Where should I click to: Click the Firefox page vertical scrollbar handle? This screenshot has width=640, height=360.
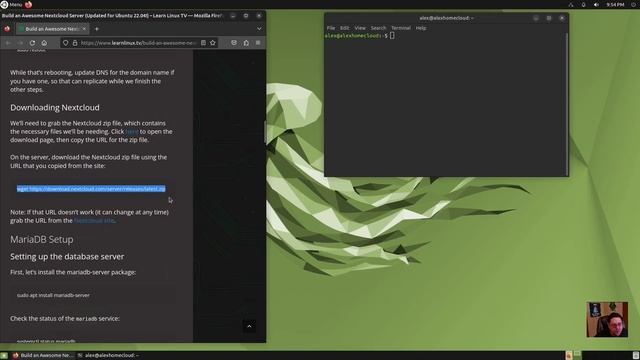[265, 133]
